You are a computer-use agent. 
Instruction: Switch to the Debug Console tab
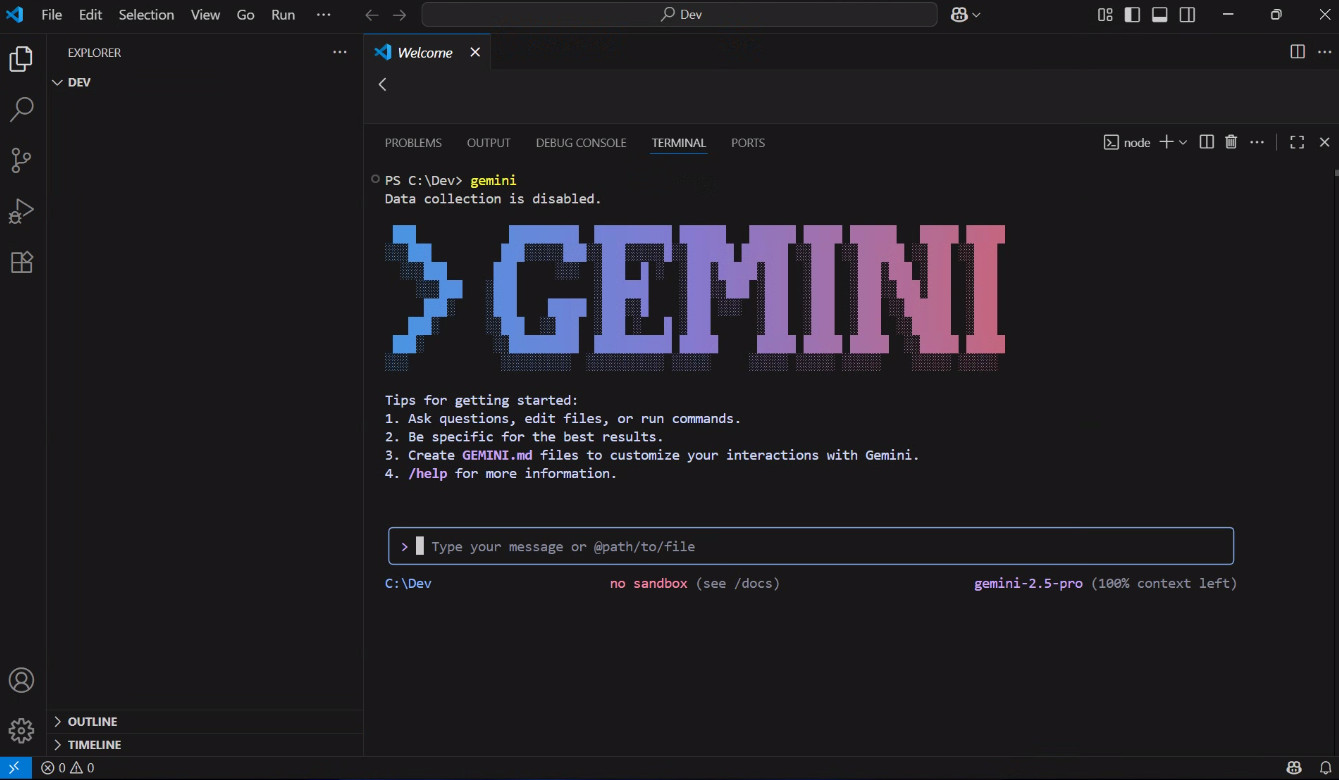coord(581,143)
